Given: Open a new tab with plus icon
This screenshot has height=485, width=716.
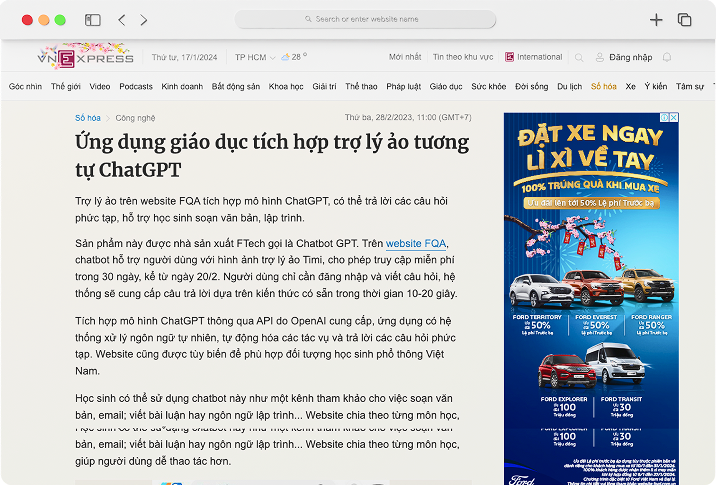Looking at the screenshot, I should pos(656,20).
